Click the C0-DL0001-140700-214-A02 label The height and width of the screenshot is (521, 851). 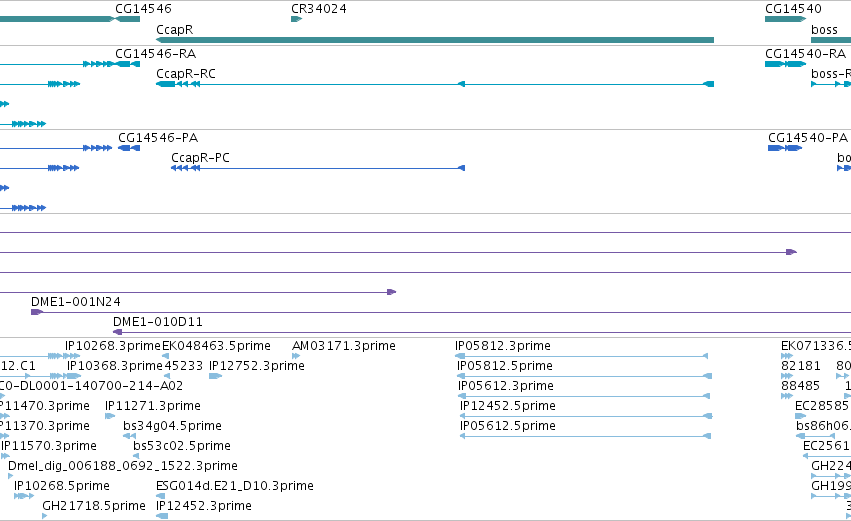[91, 386]
